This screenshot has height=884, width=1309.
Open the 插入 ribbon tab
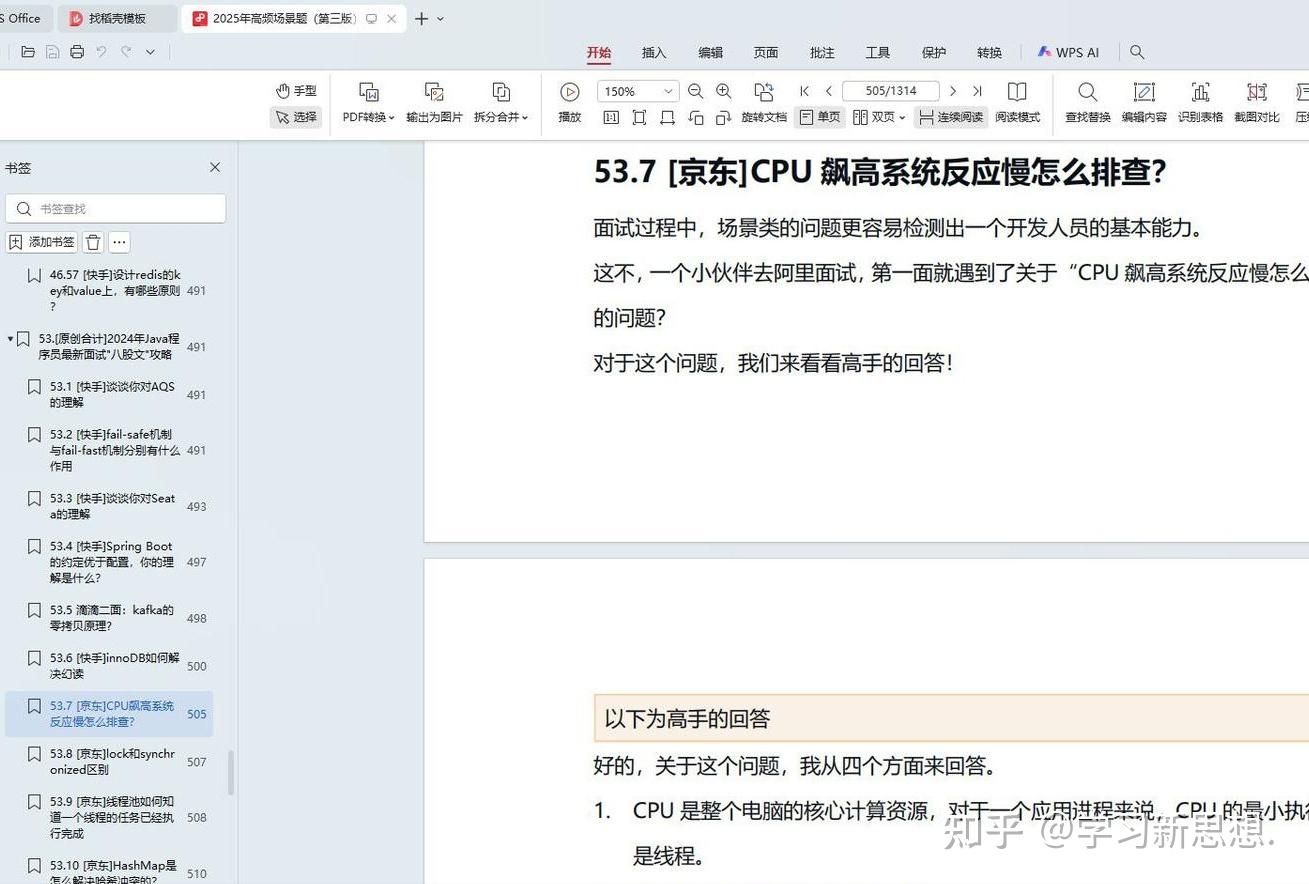click(x=654, y=53)
